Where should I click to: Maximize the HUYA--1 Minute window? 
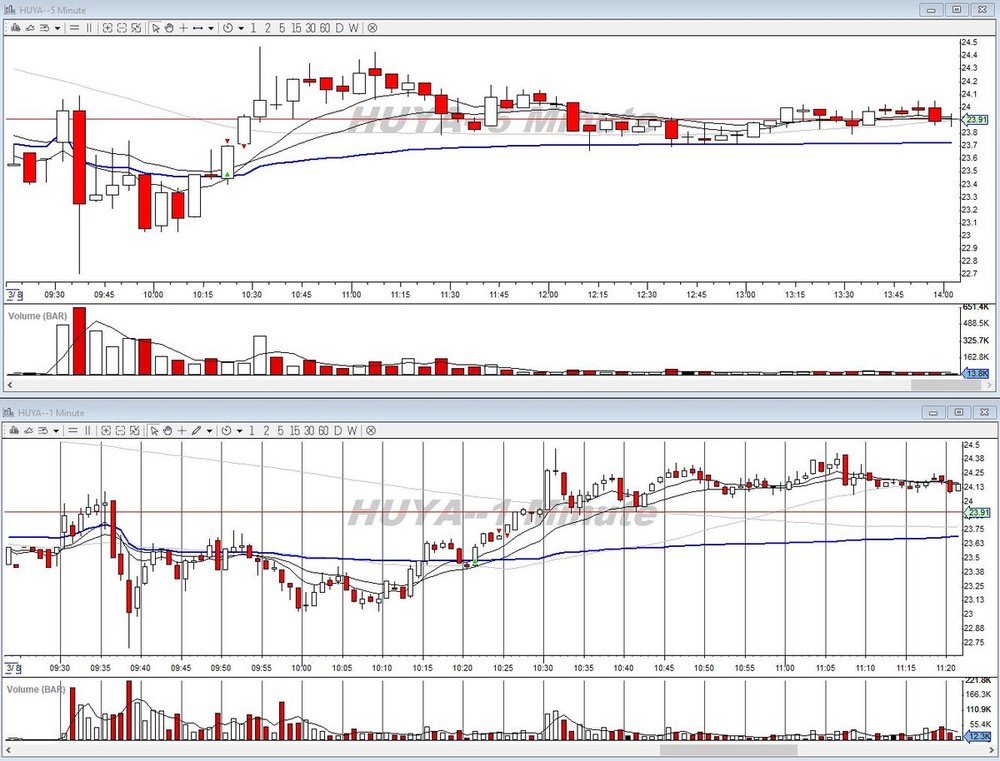click(x=959, y=412)
